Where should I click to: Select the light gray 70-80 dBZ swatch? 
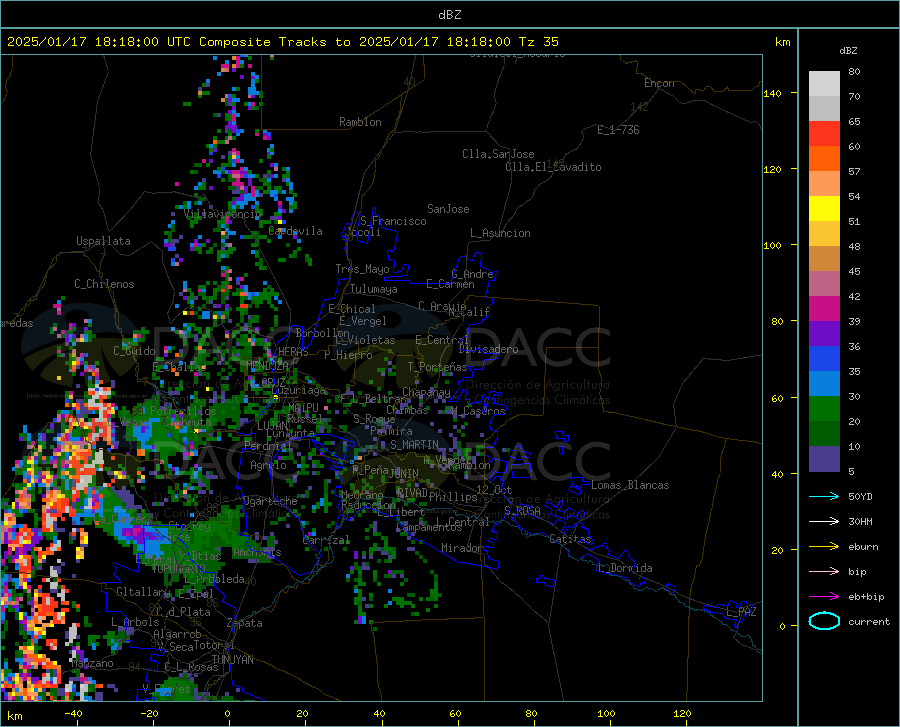click(824, 84)
